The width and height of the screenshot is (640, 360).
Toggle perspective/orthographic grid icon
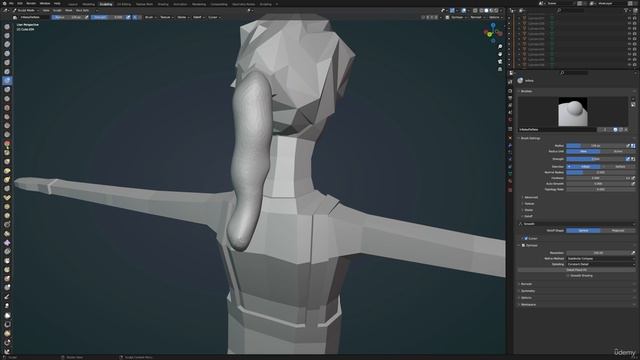(500, 69)
